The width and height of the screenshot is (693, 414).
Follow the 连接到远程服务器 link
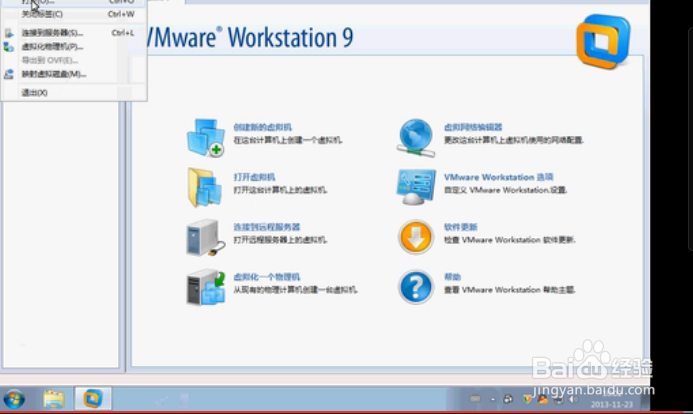pyautogui.click(x=267, y=227)
